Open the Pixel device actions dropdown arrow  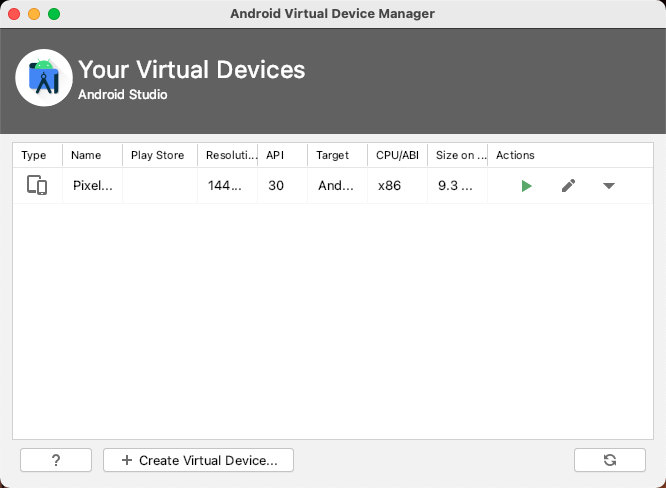(609, 186)
